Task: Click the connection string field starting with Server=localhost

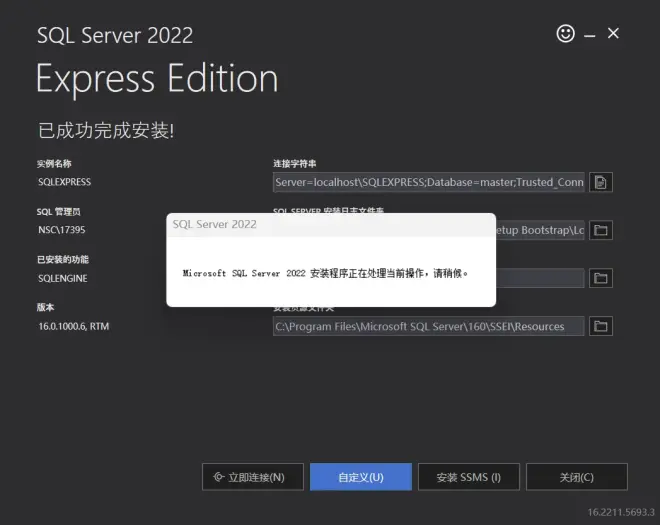Action: [x=428, y=182]
